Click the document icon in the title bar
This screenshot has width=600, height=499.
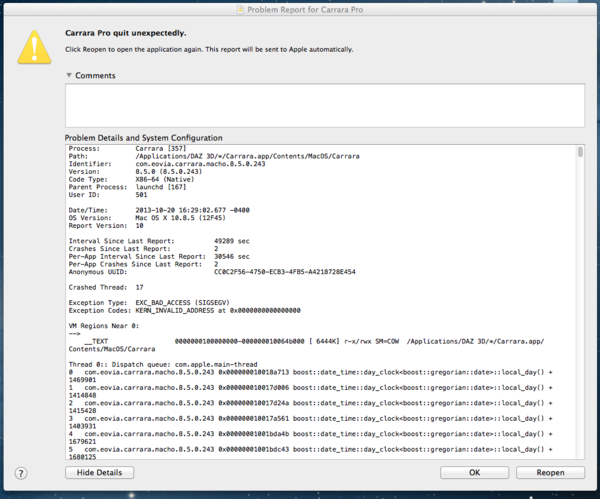click(240, 10)
